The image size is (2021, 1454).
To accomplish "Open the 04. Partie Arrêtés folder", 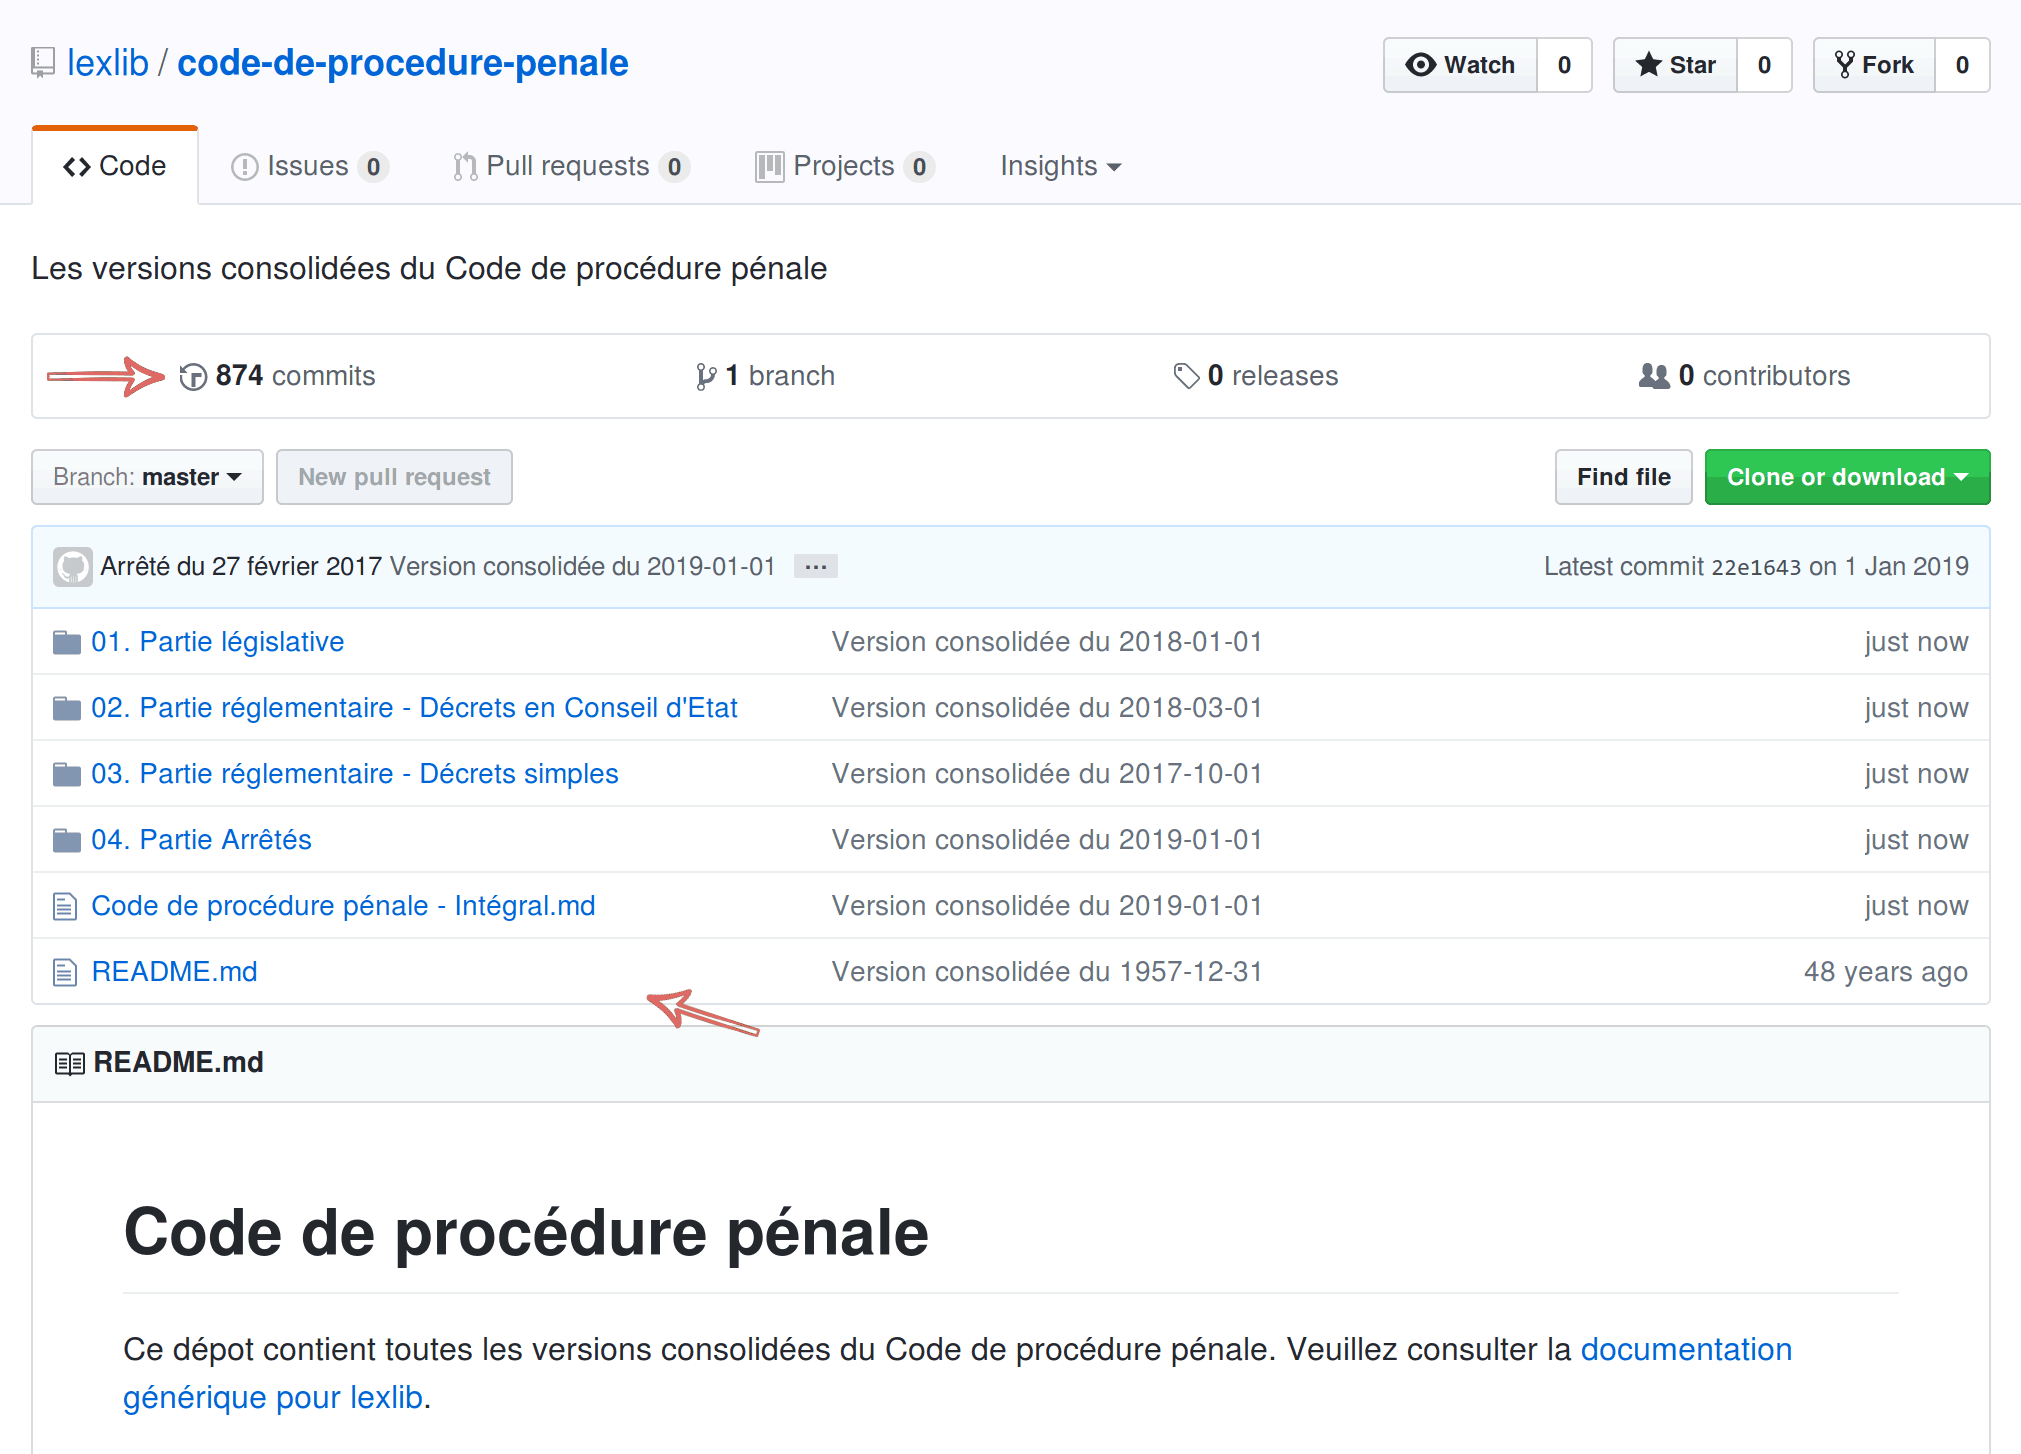I will [x=201, y=840].
